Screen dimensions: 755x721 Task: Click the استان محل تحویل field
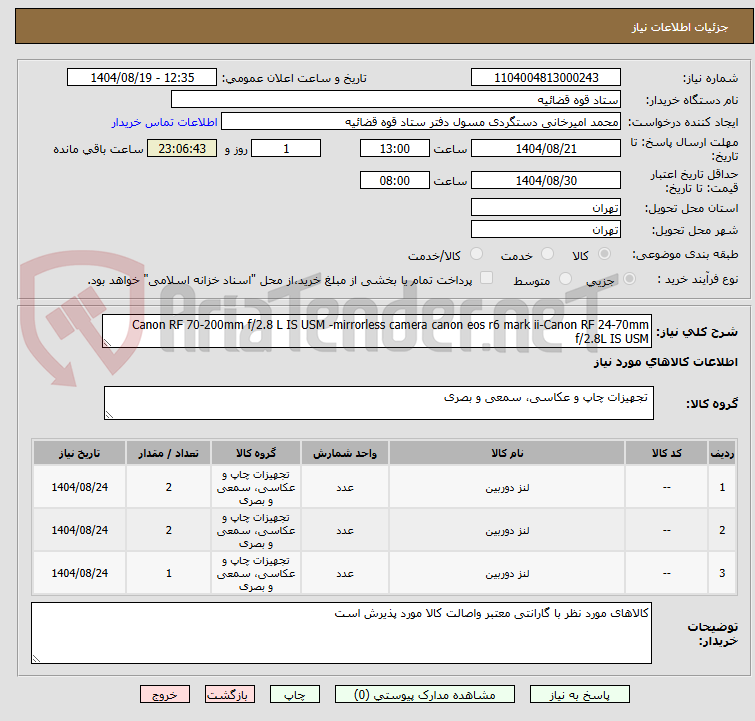[x=545, y=208]
